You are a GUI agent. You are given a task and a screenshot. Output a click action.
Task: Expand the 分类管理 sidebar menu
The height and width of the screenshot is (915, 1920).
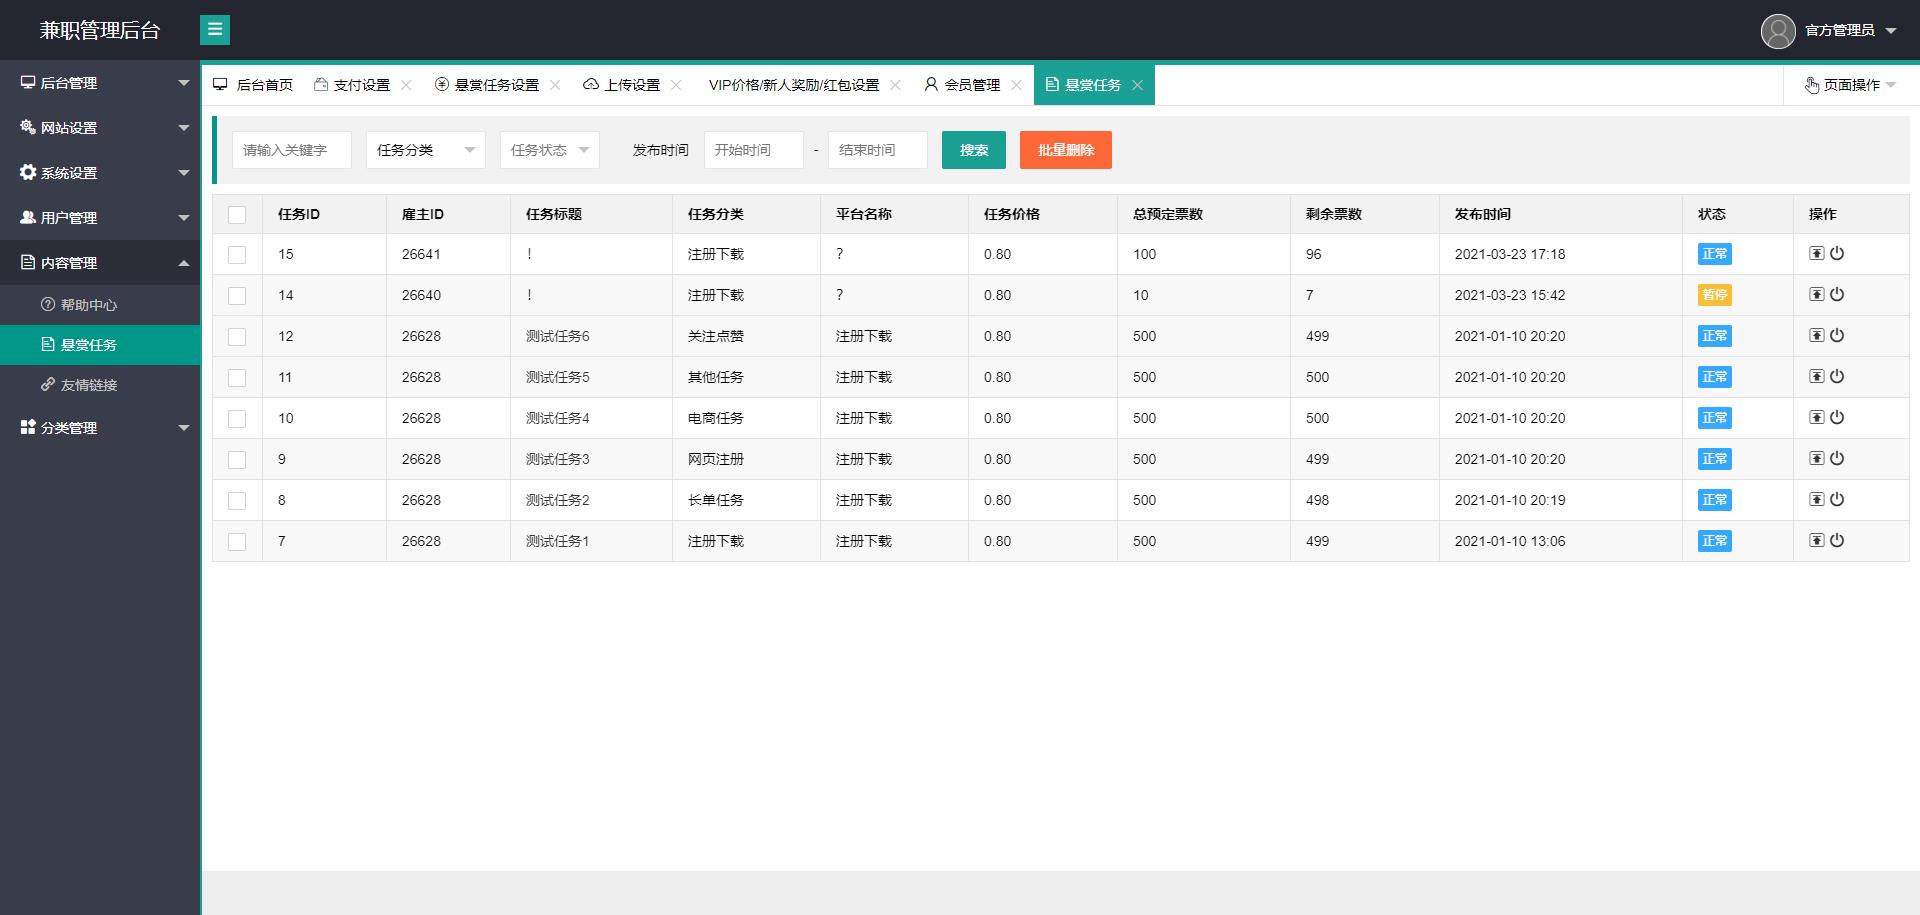coord(100,428)
